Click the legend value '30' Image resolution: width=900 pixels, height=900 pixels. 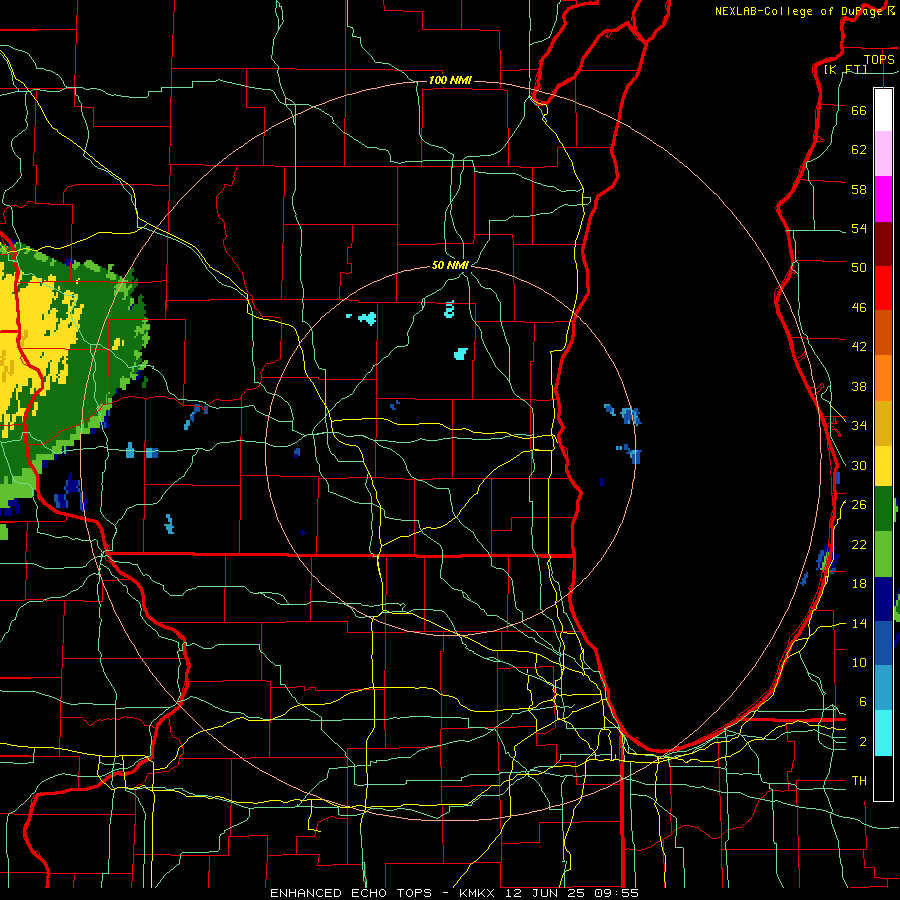[x=859, y=465]
